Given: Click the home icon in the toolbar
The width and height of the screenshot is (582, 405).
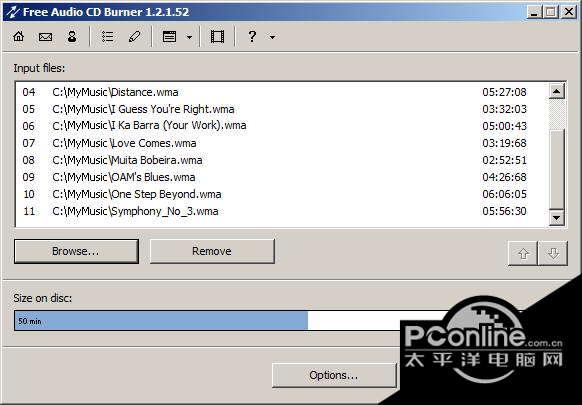Looking at the screenshot, I should (19, 36).
